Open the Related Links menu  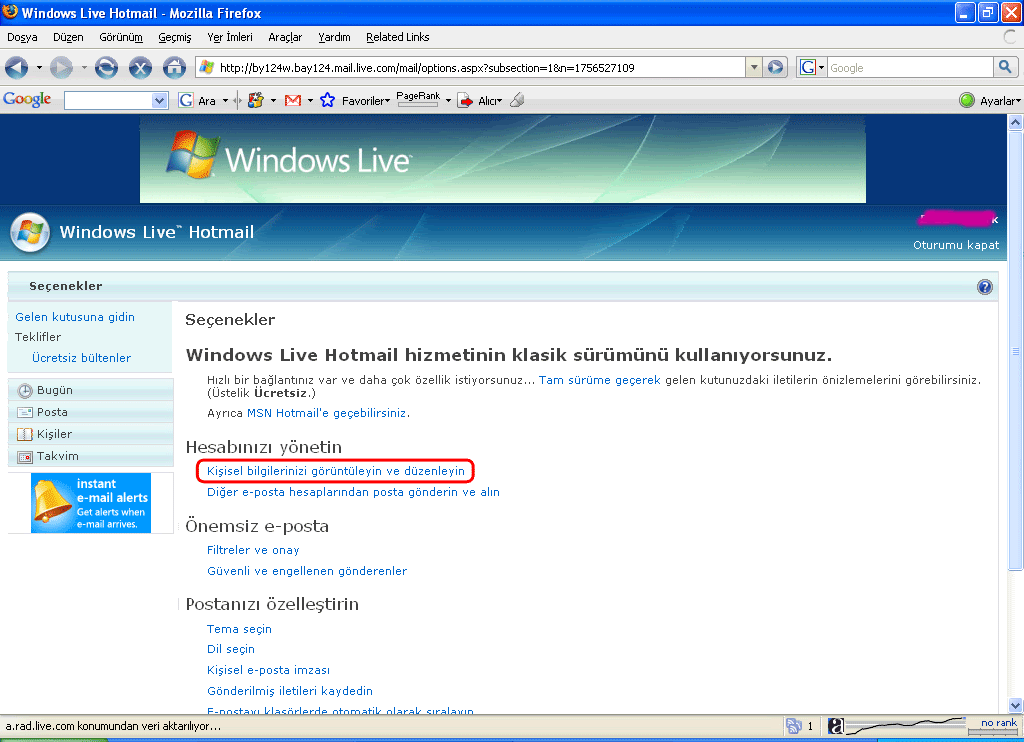pyautogui.click(x=397, y=37)
